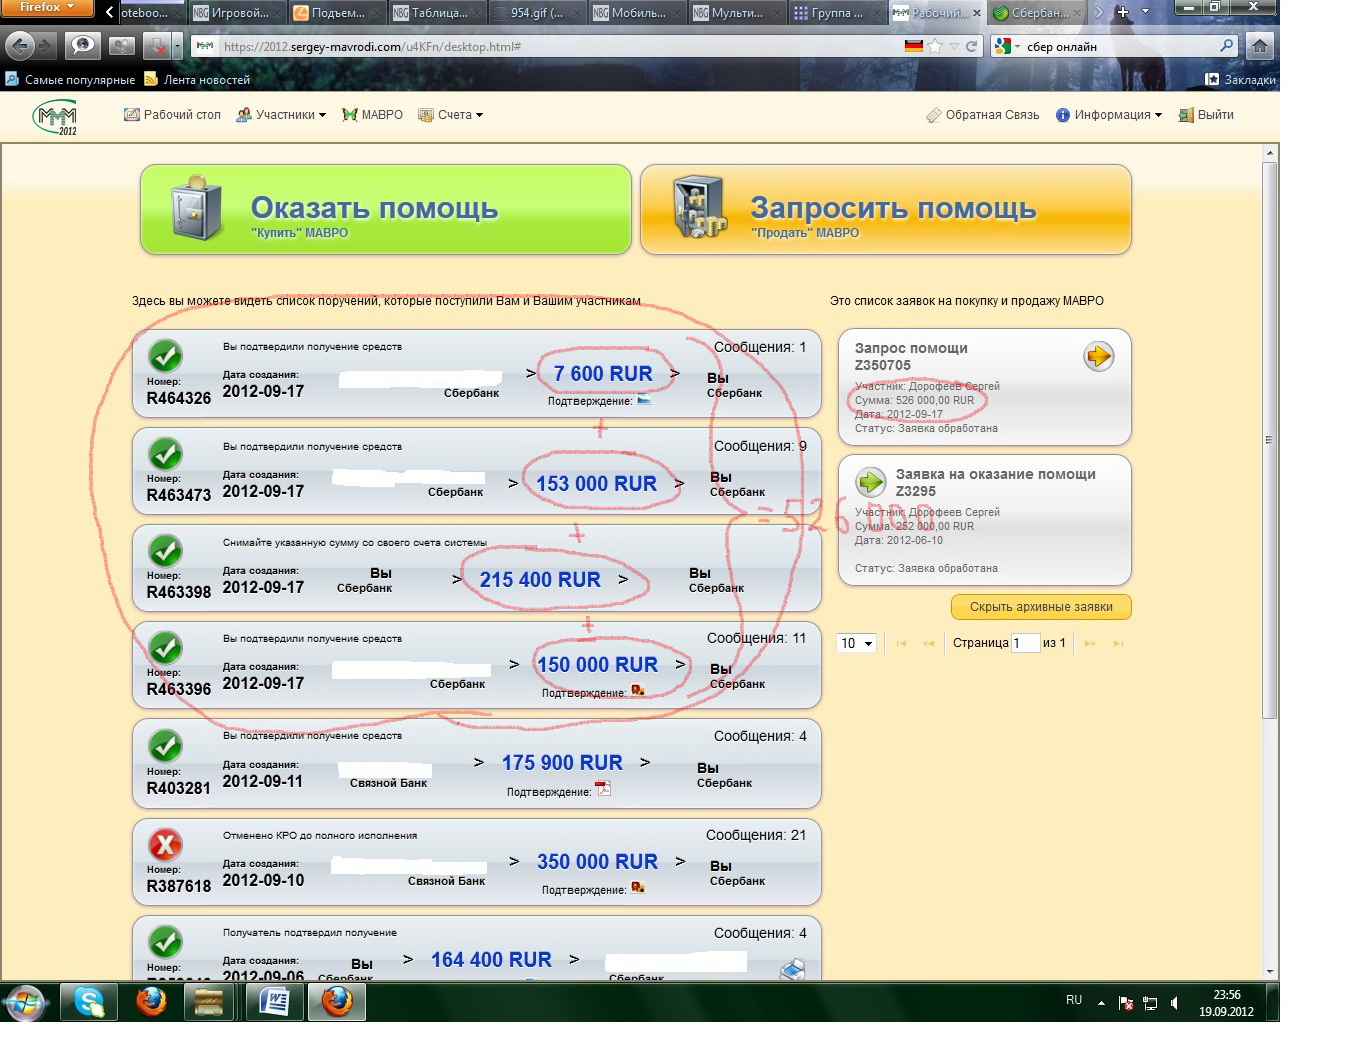Viewport: 1351px width, 1056px height.
Task: Expand the Участники dropdown menu
Action: 281,115
